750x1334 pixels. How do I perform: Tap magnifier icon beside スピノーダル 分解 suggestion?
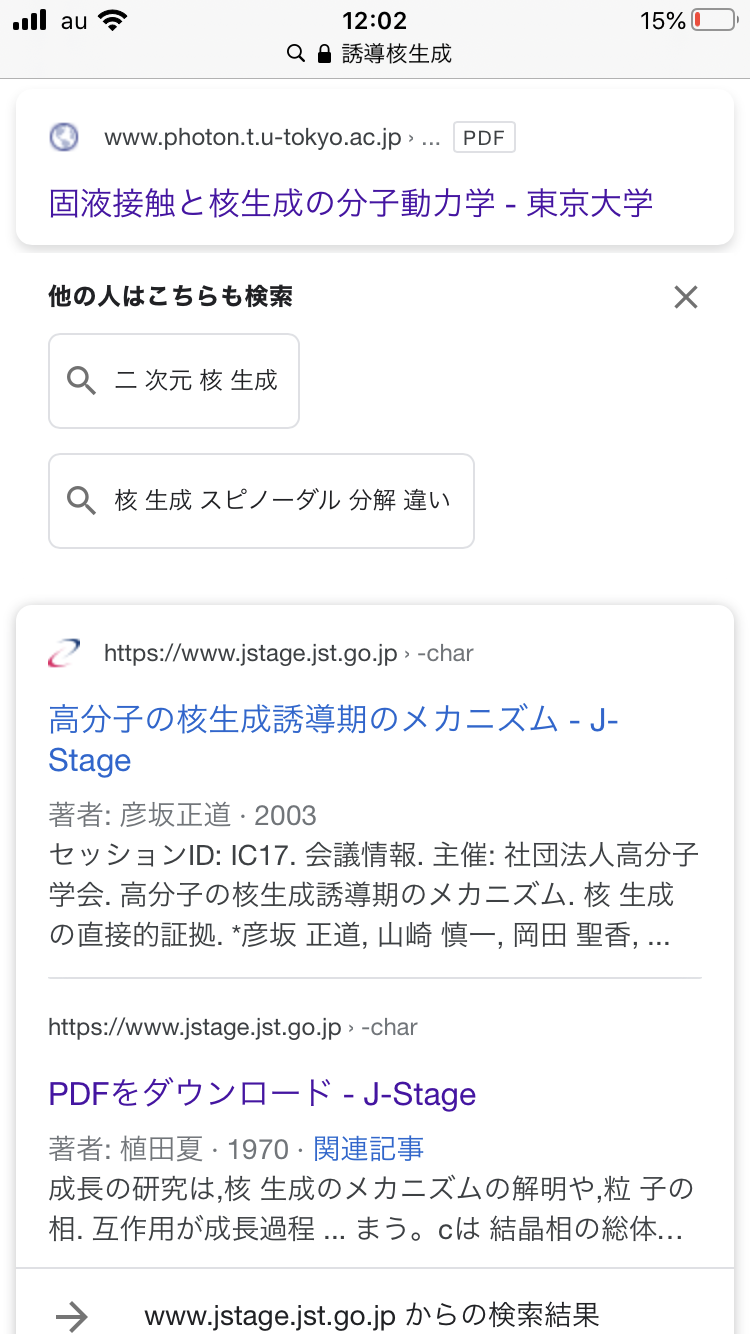(81, 500)
